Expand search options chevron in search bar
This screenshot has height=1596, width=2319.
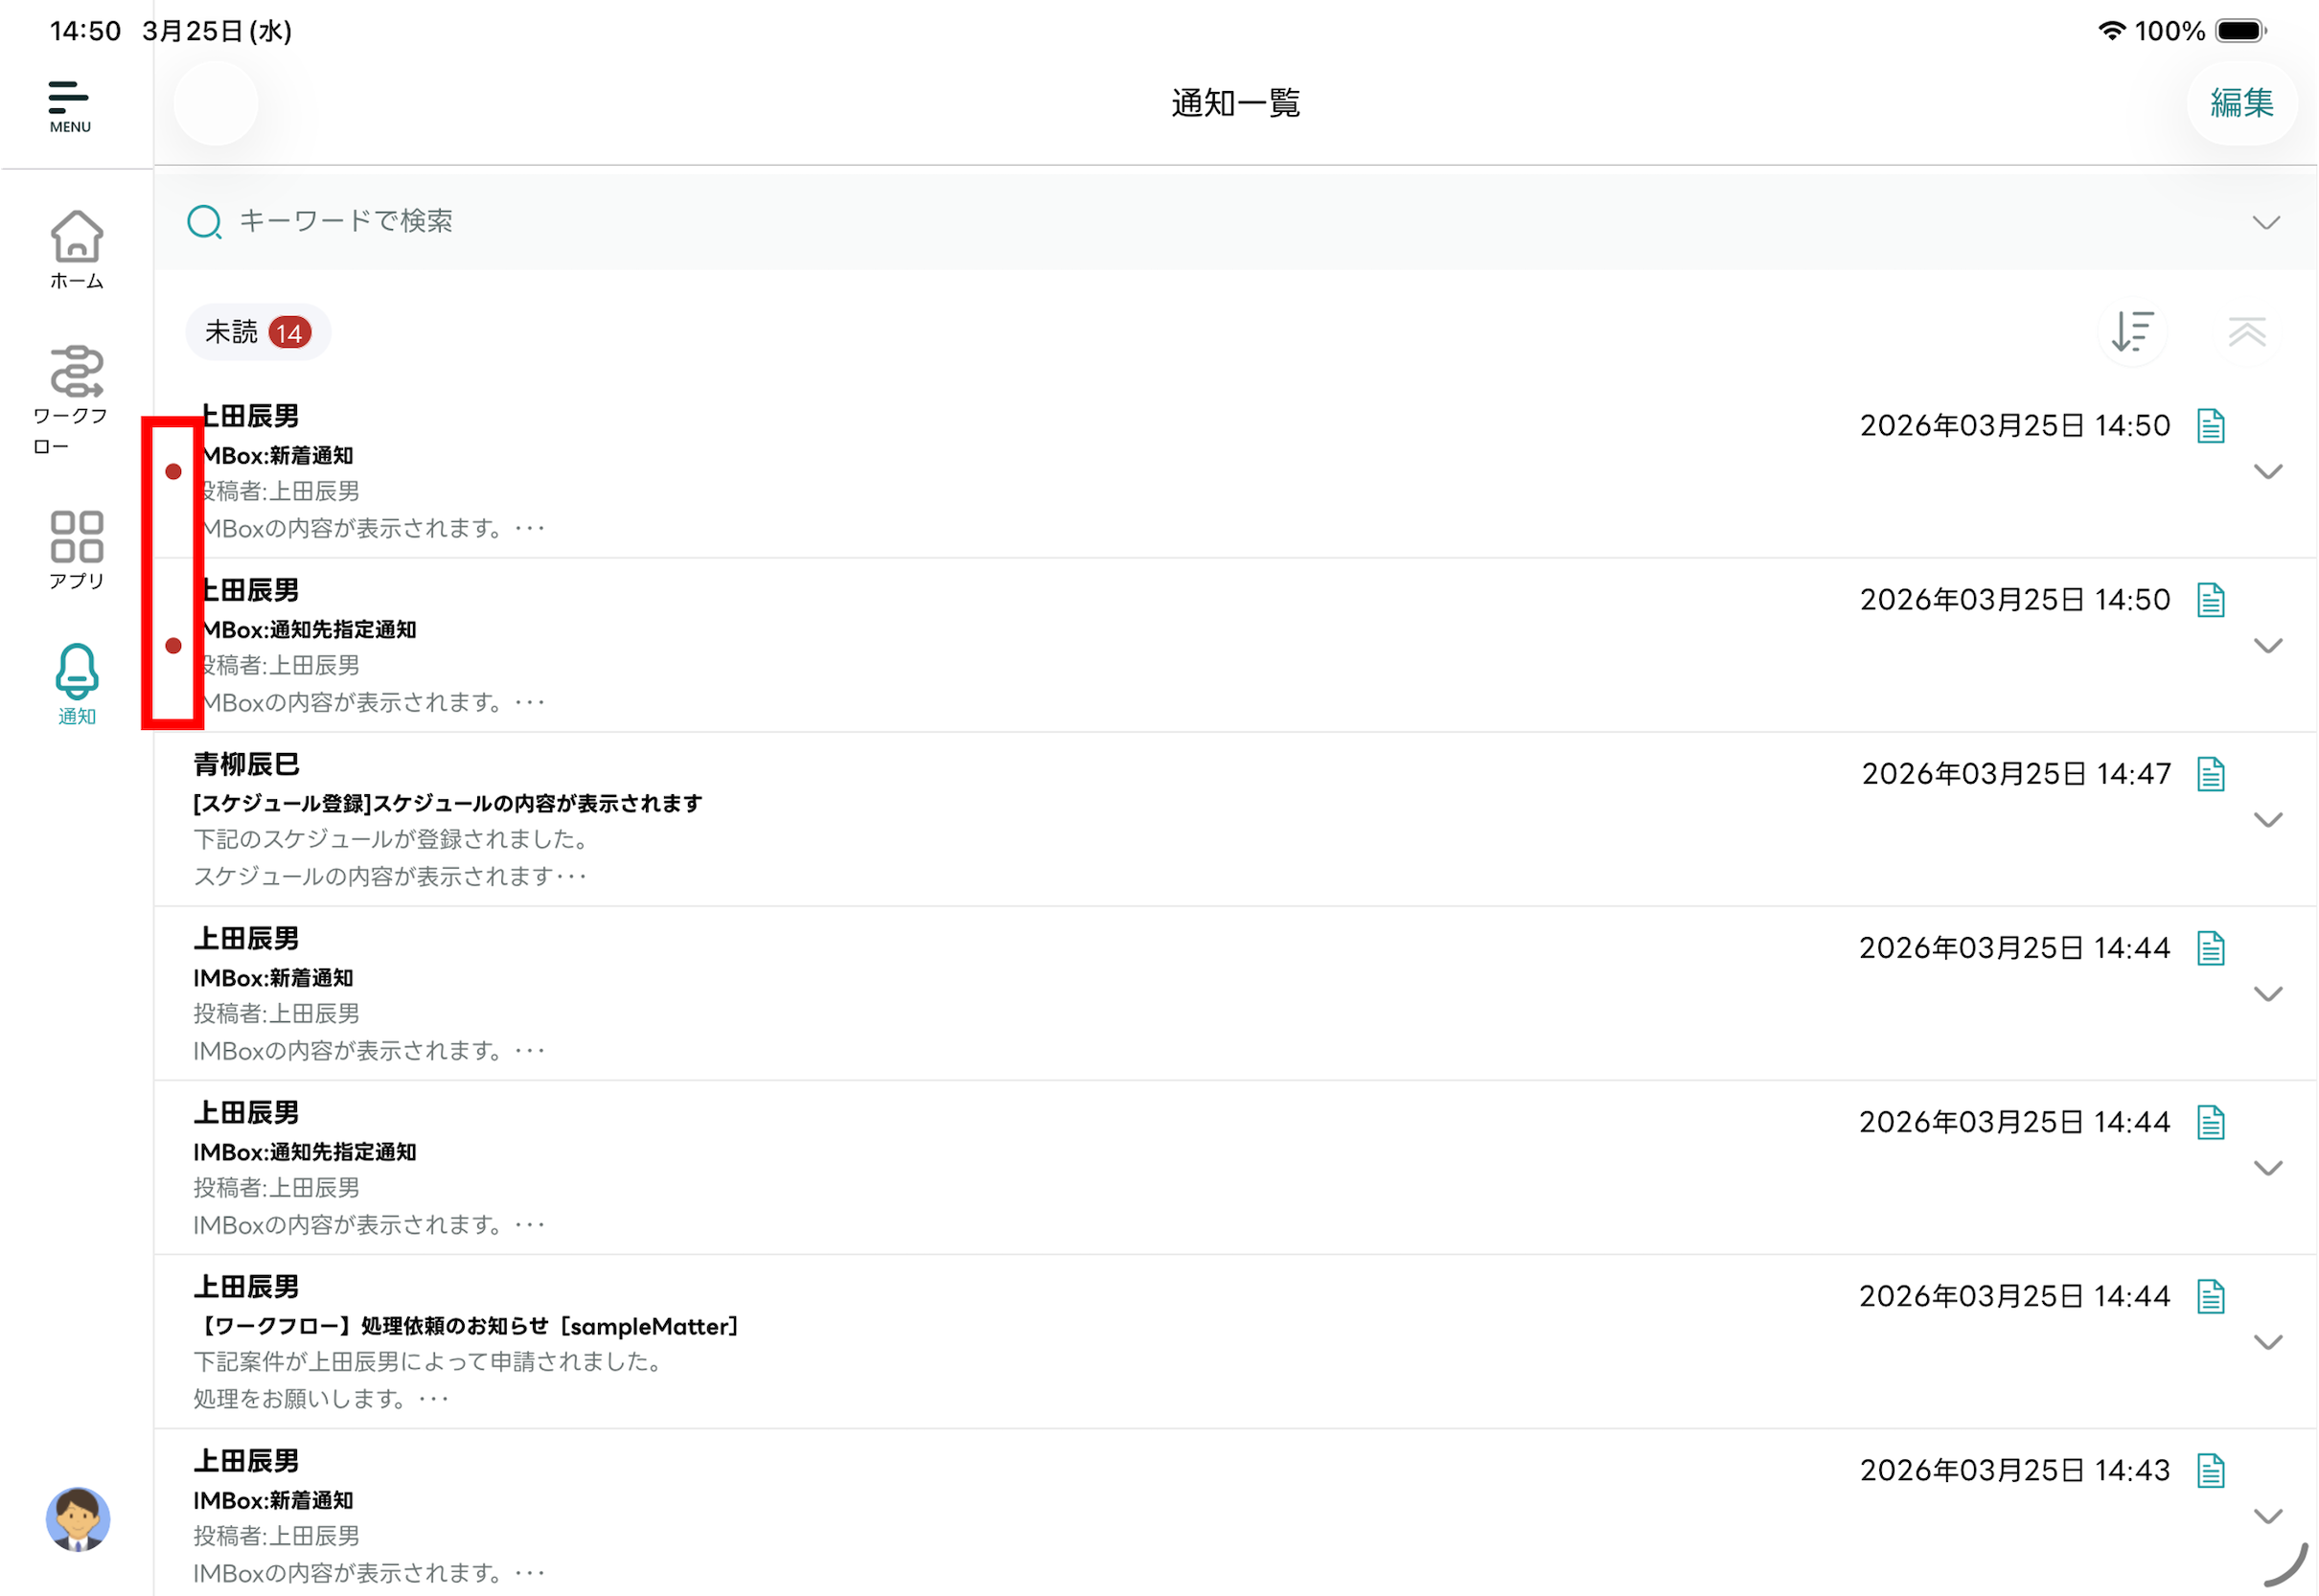2265,222
